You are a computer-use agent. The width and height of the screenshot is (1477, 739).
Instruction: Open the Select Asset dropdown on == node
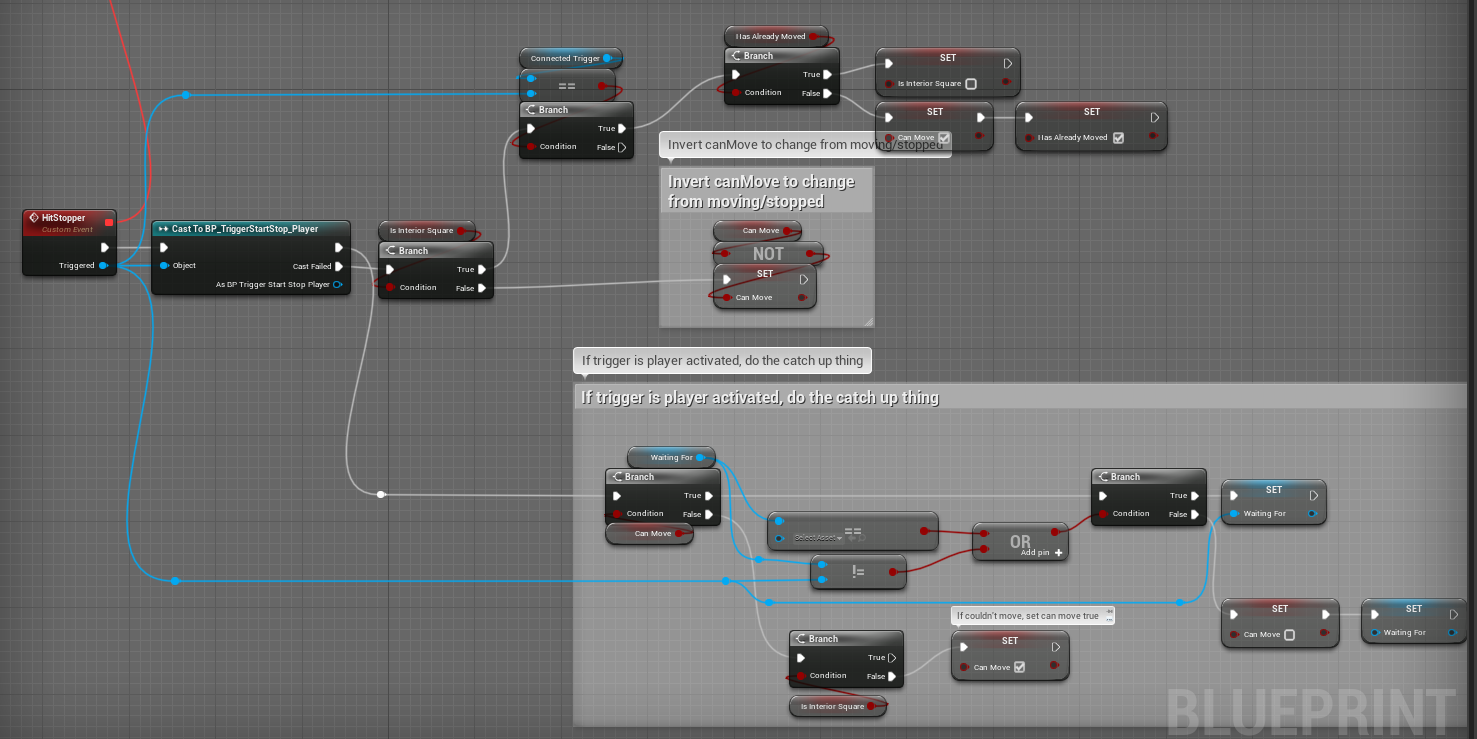click(817, 538)
